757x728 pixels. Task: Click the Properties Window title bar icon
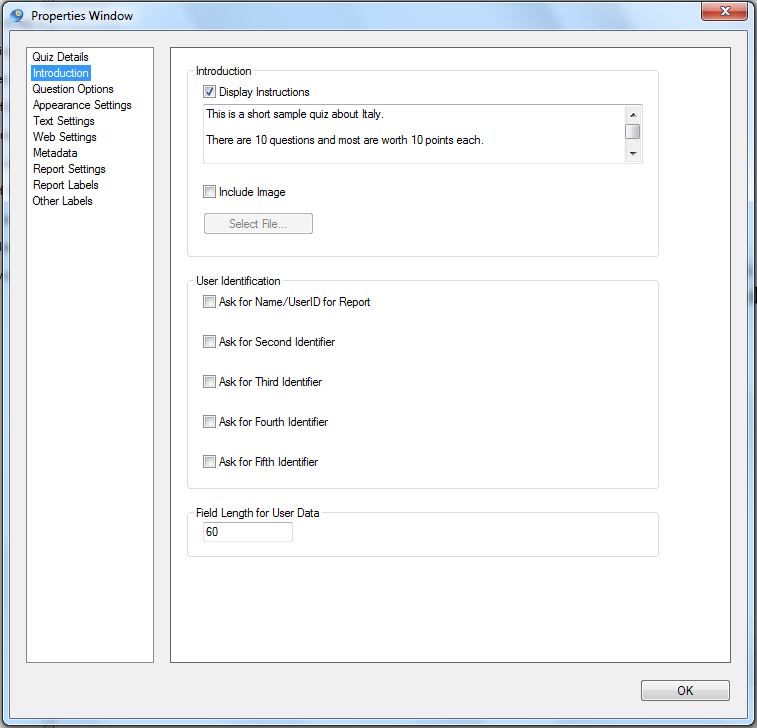[16, 16]
